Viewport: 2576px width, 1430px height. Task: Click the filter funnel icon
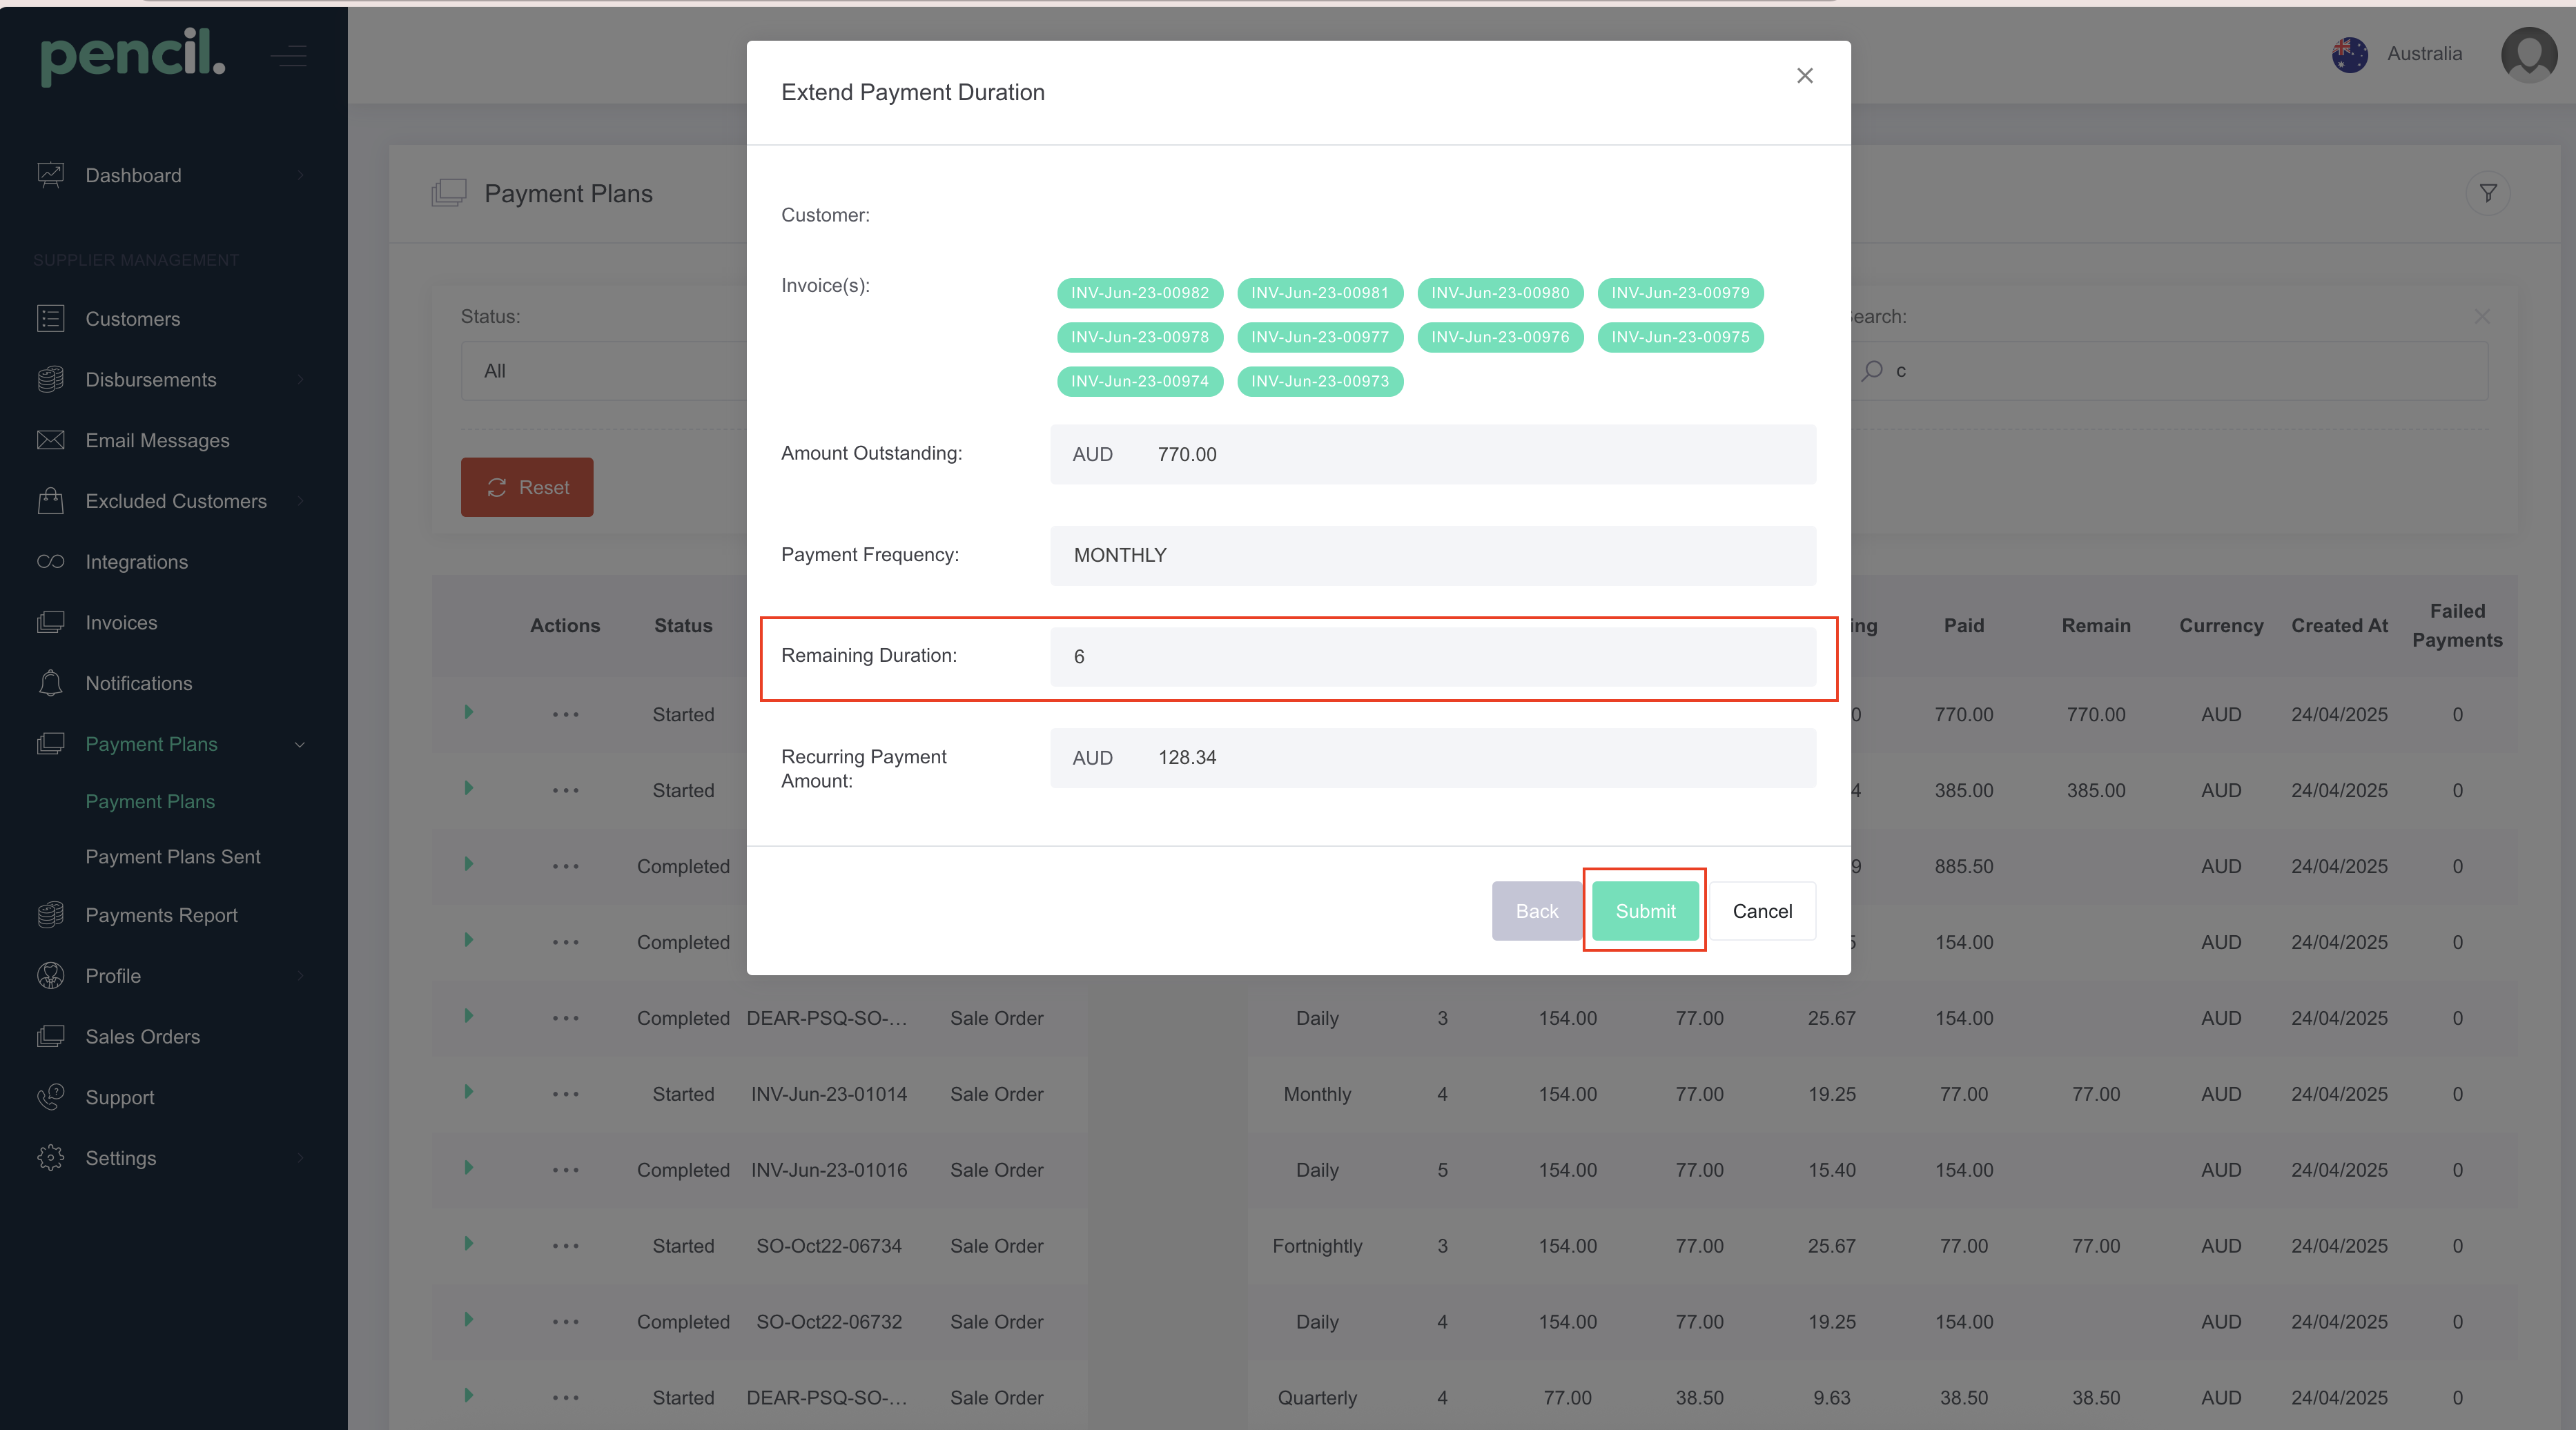(2488, 193)
